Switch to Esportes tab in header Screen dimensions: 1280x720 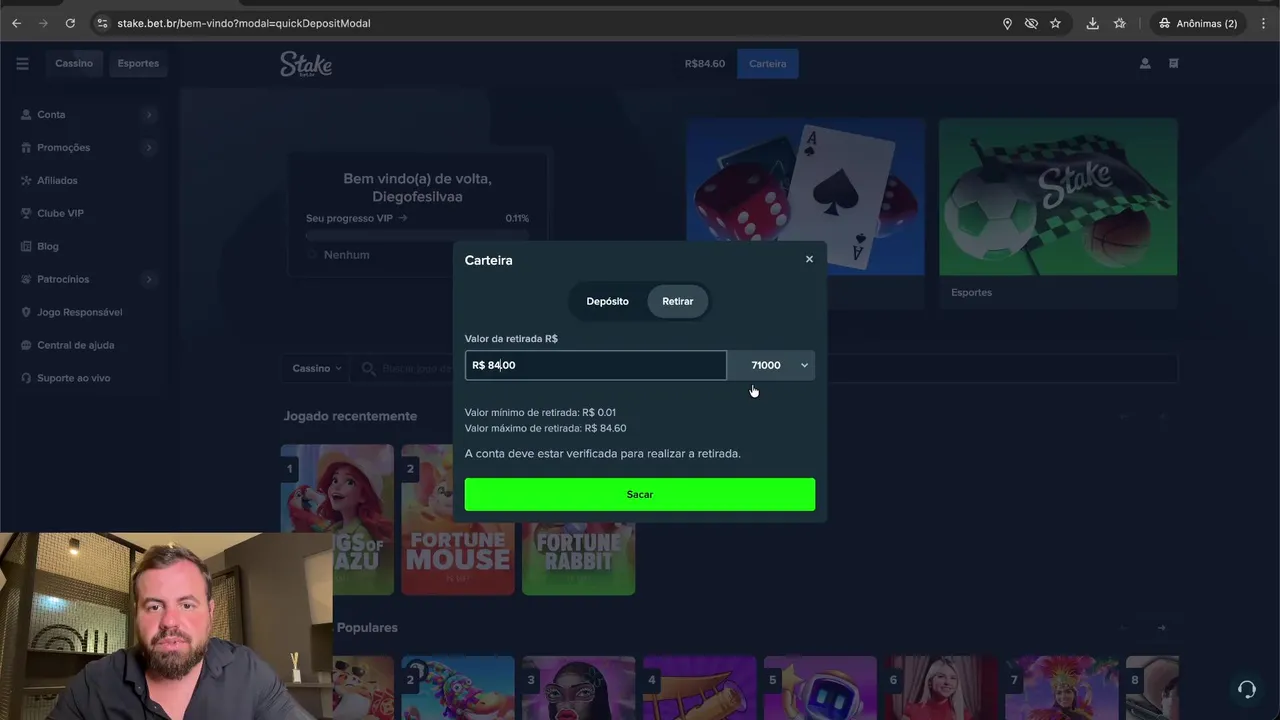[138, 63]
